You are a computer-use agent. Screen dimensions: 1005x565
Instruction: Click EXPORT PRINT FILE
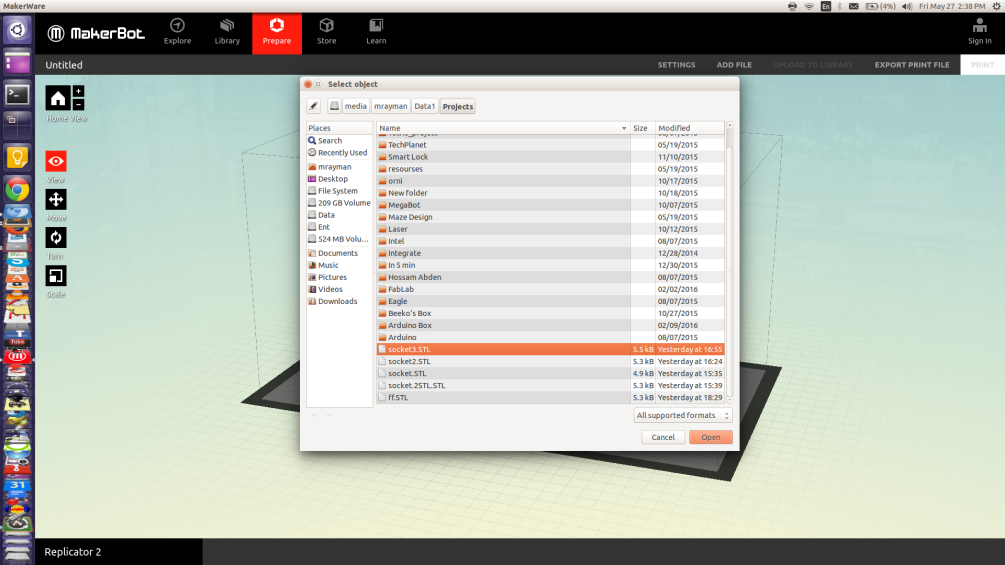tap(912, 65)
